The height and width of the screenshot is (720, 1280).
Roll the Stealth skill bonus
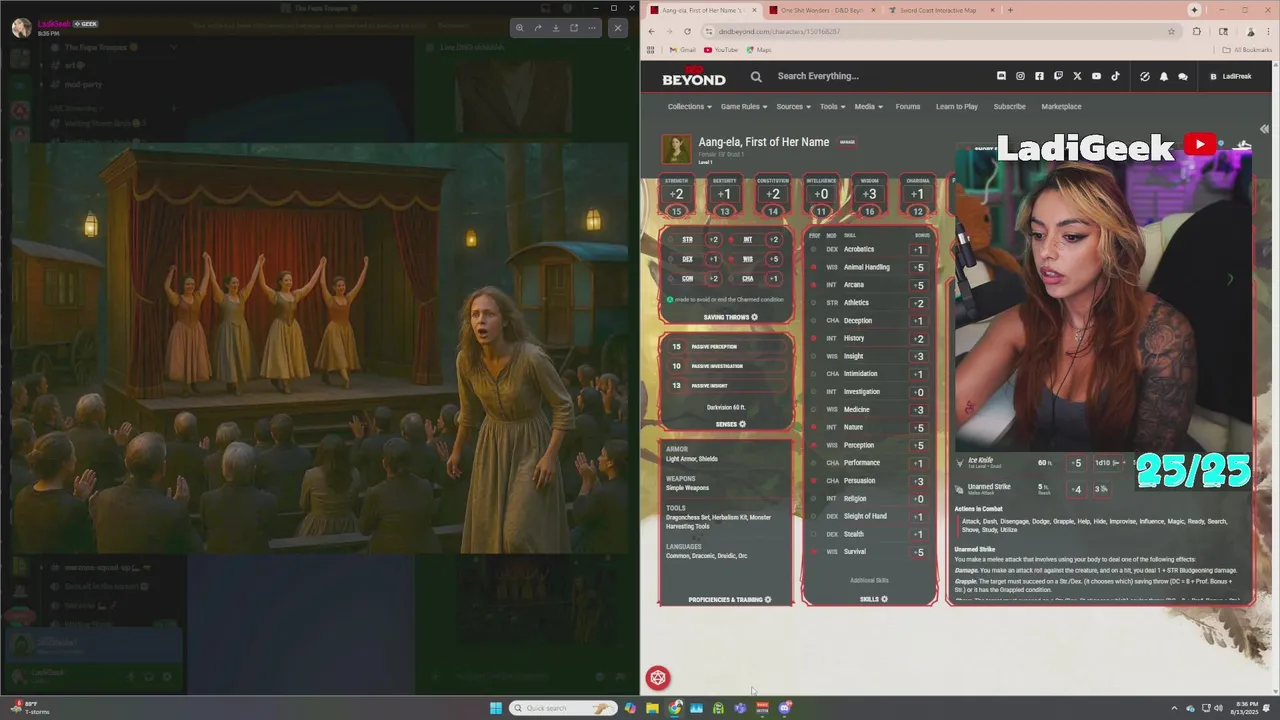tap(918, 534)
